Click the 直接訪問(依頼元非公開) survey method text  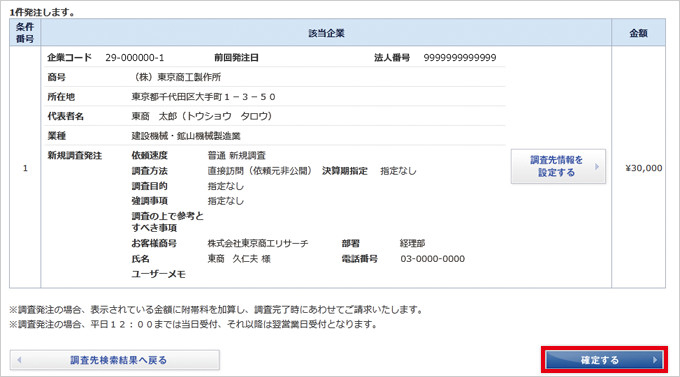coord(260,171)
